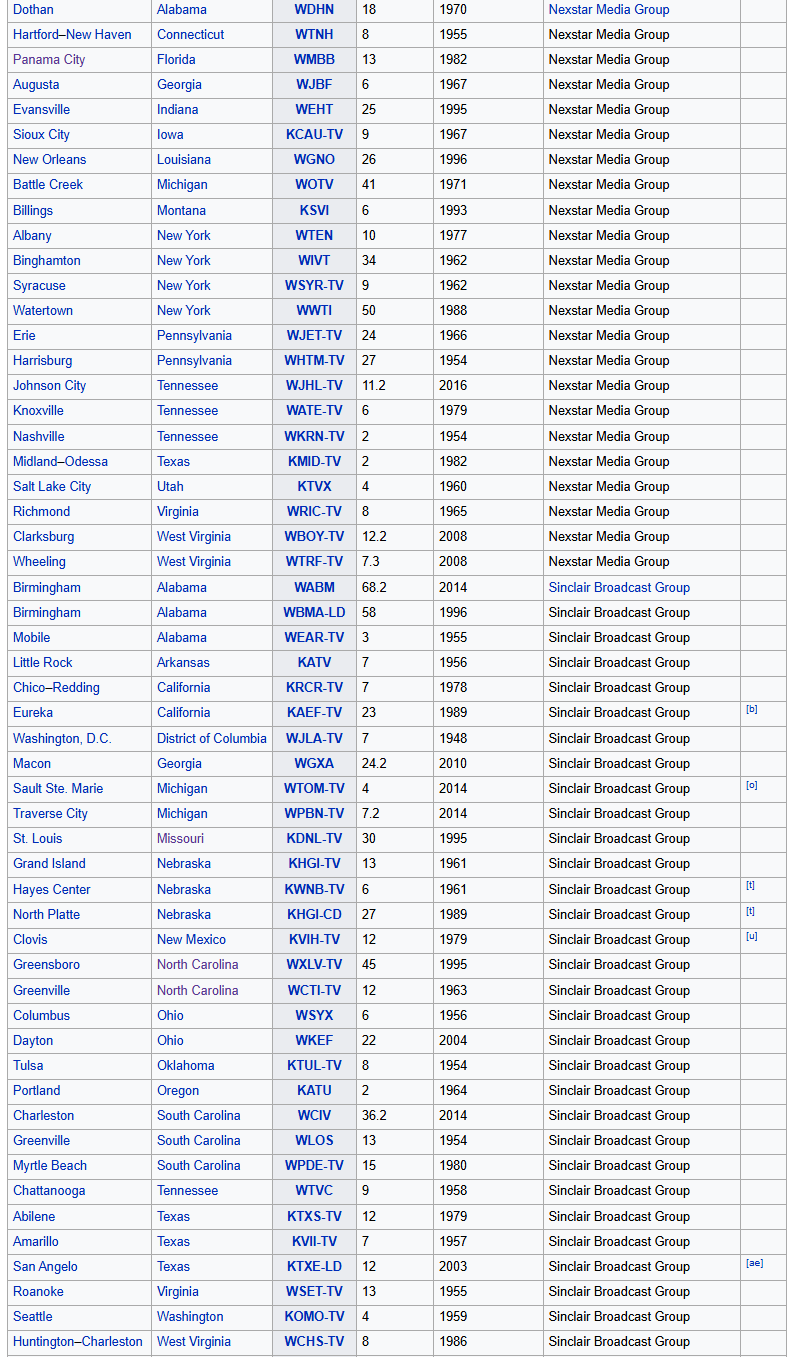Open the Binghamton city link
This screenshot has height=1357, width=790.
click(x=47, y=260)
